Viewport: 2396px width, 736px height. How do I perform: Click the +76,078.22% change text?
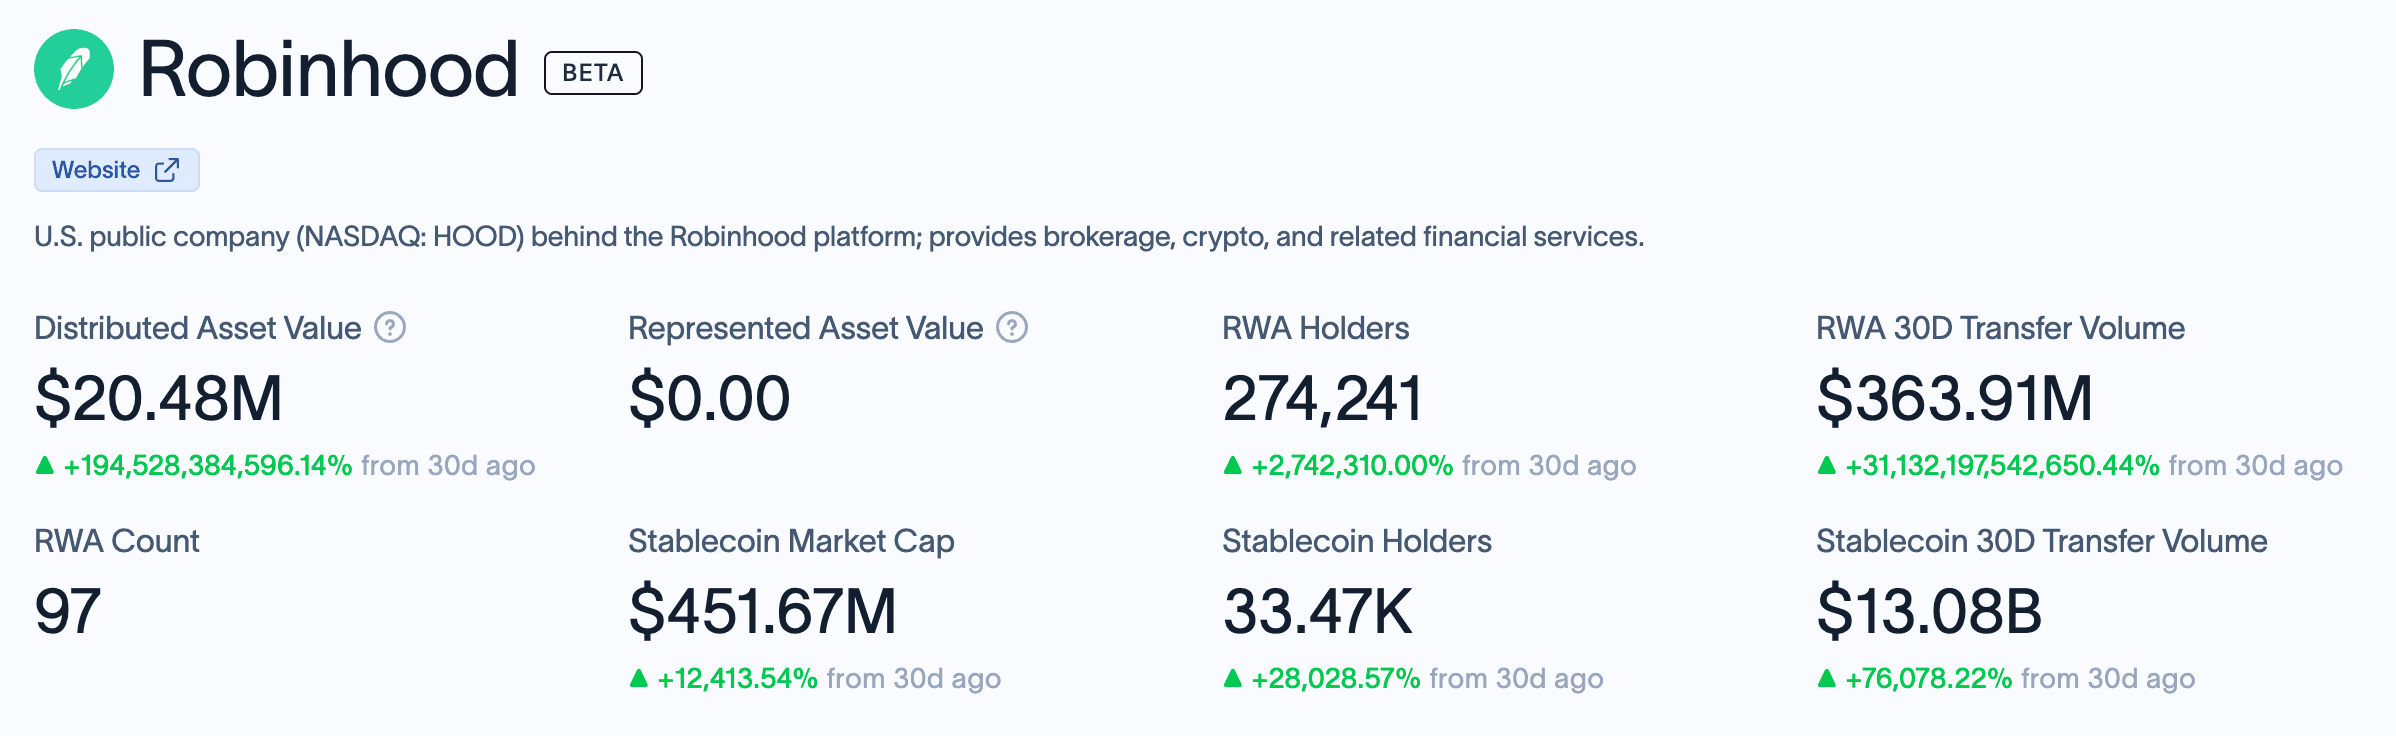pyautogui.click(x=1929, y=679)
